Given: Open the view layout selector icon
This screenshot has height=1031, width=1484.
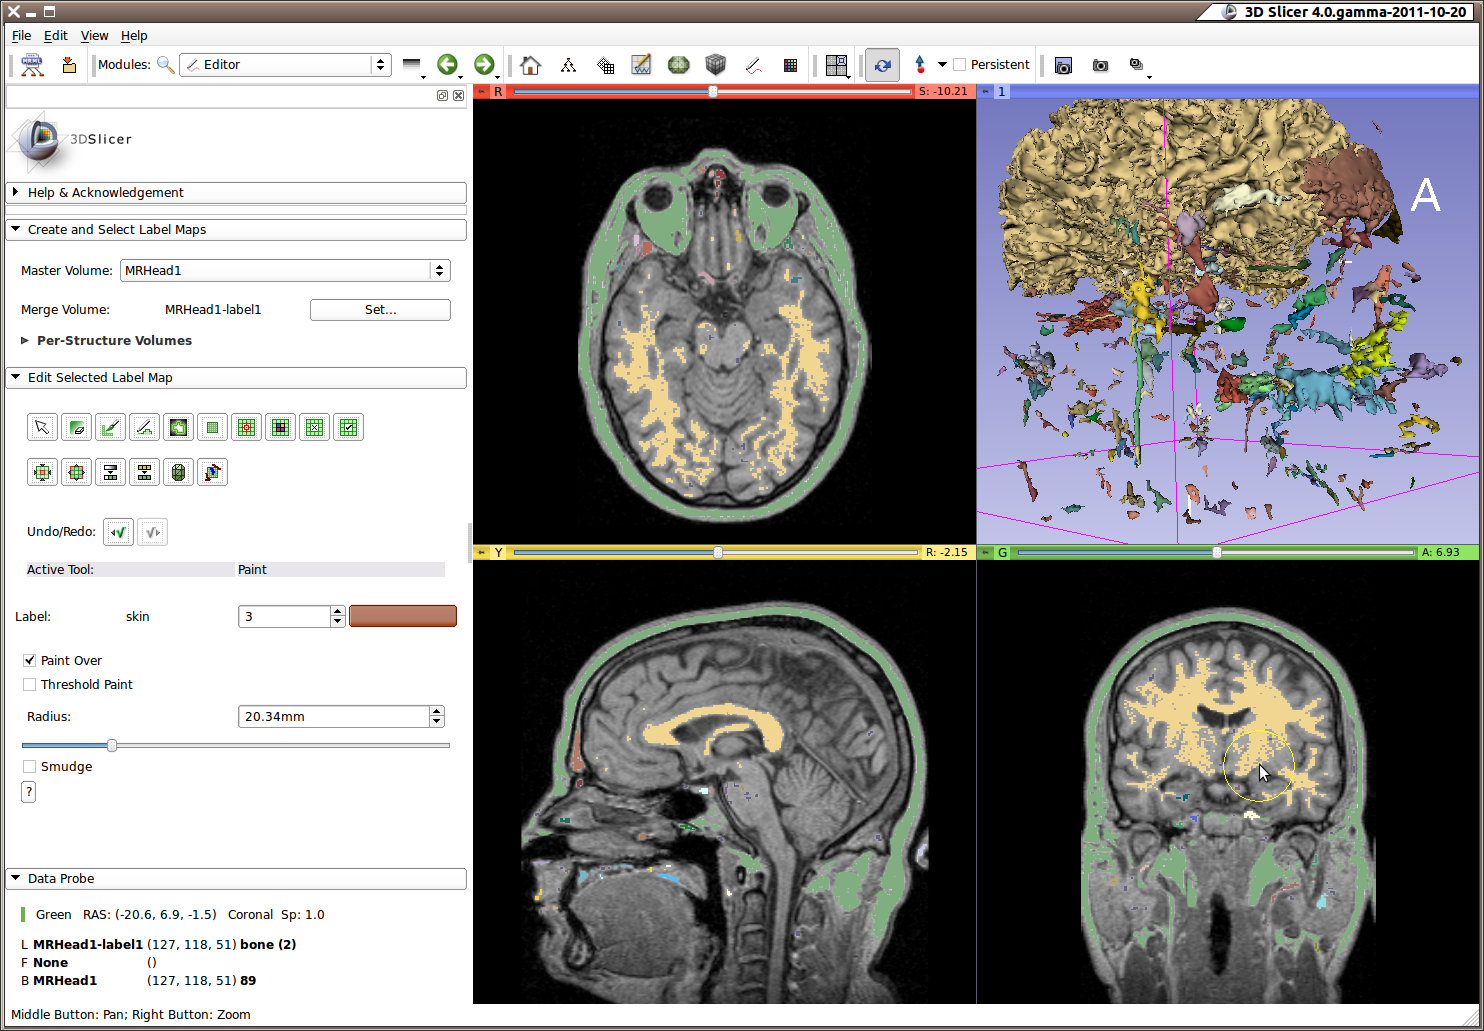Looking at the screenshot, I should pos(837,65).
